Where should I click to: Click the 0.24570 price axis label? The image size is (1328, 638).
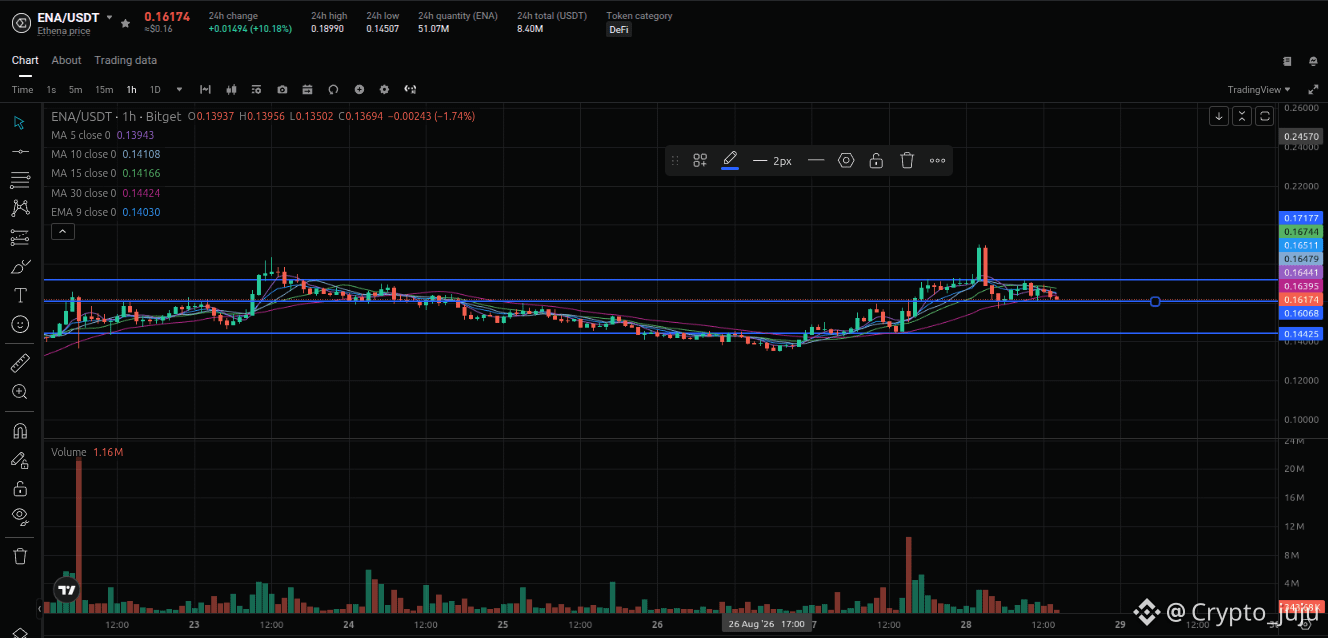[x=1301, y=136]
